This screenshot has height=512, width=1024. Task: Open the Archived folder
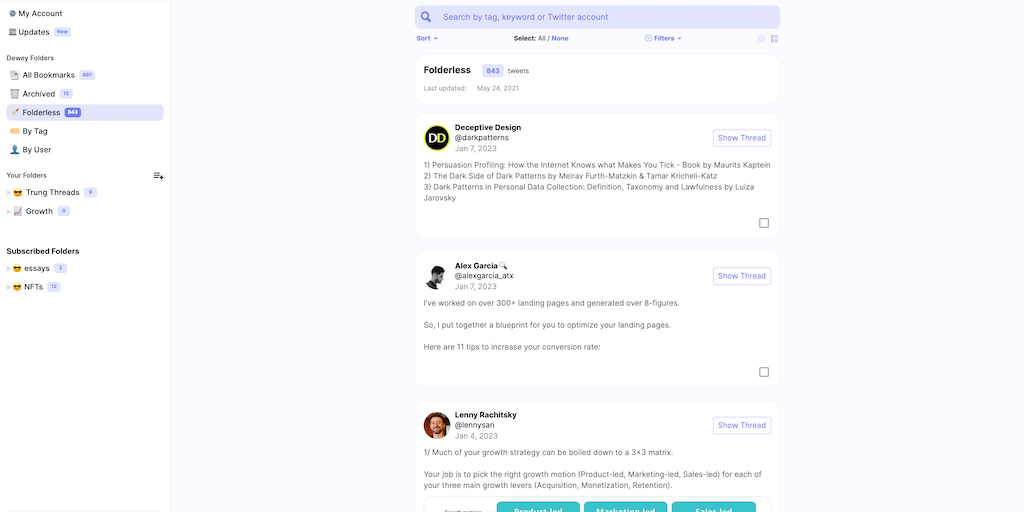coord(39,94)
